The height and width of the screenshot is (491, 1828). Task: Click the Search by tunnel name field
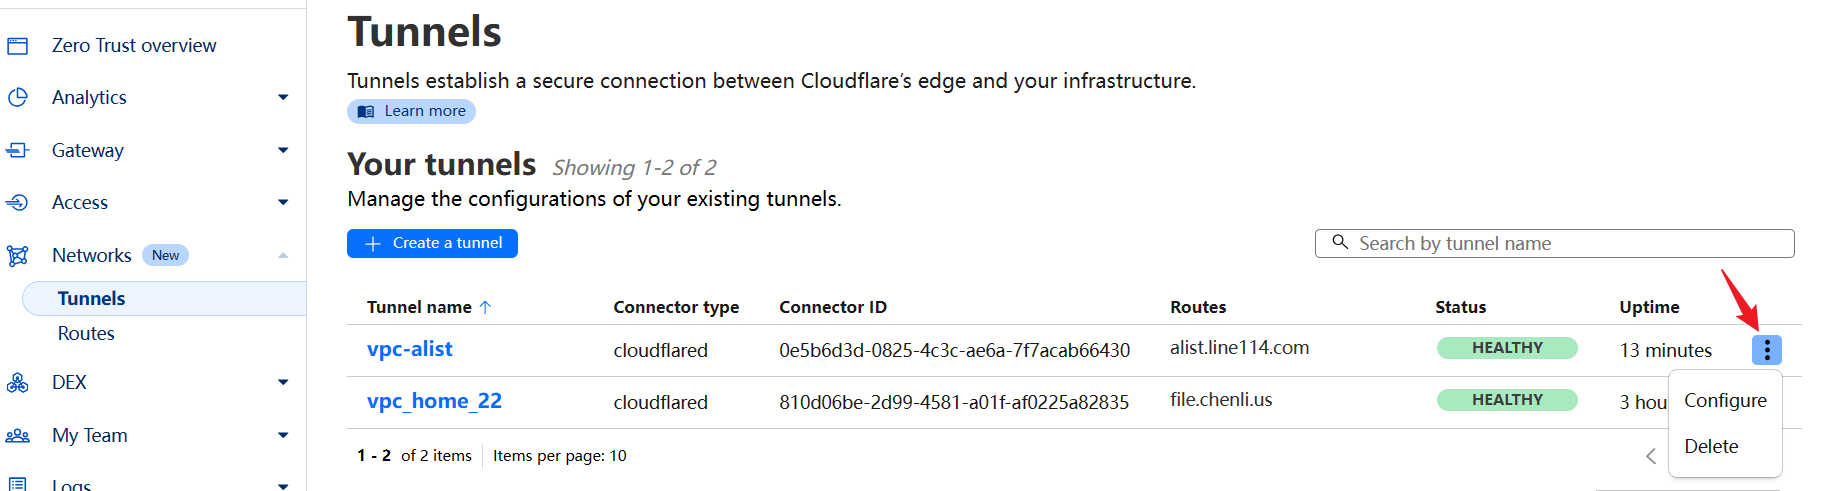1554,244
